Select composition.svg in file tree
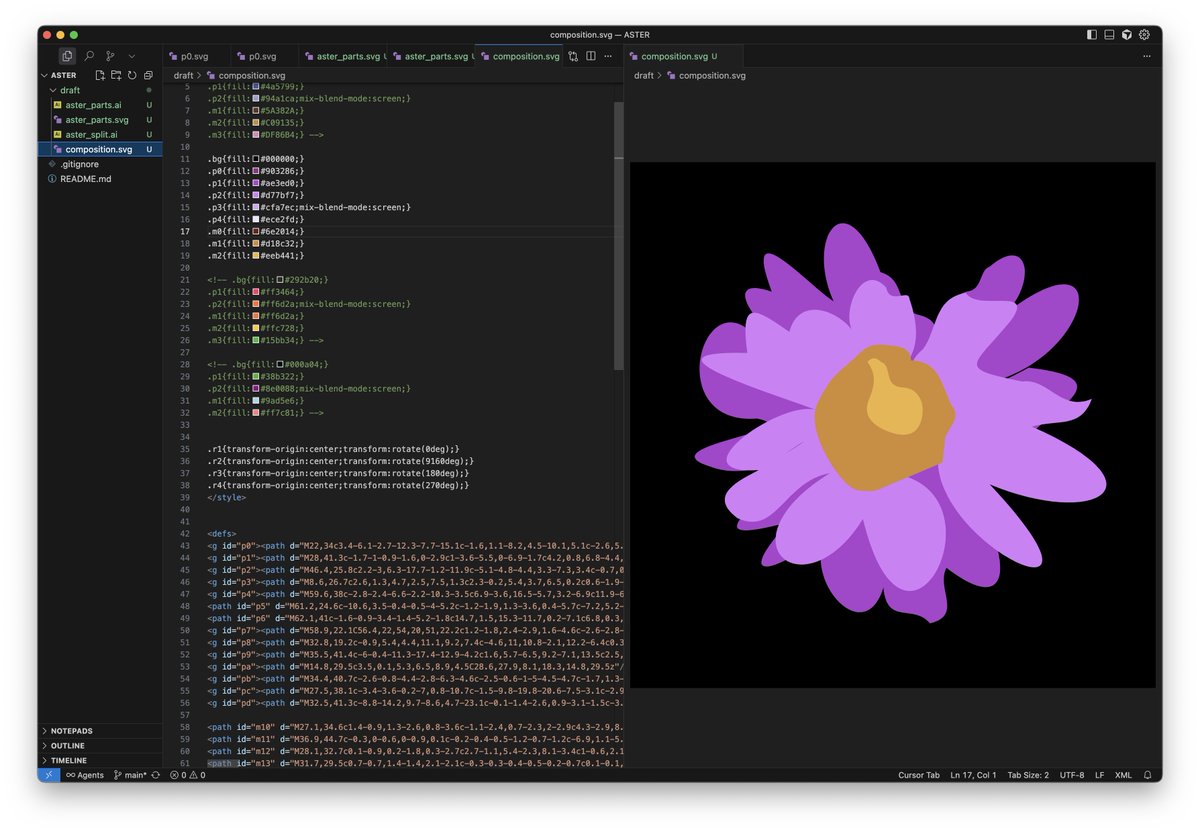Image resolution: width=1200 pixels, height=832 pixels. point(99,149)
